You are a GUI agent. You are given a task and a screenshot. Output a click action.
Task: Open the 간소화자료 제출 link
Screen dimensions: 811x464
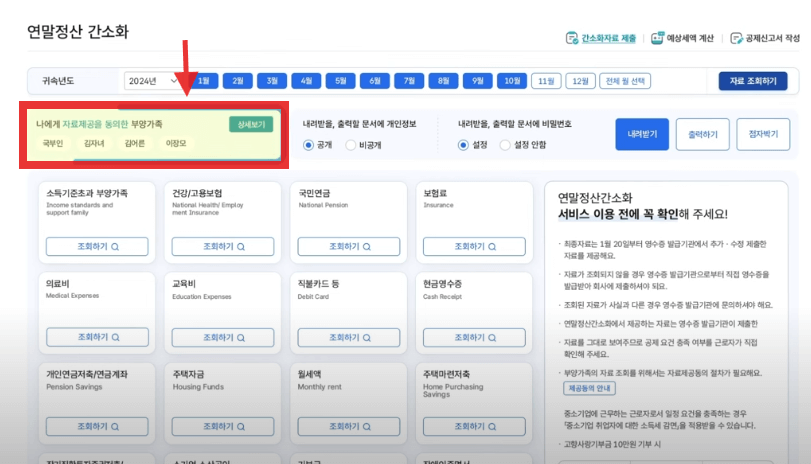coord(608,38)
